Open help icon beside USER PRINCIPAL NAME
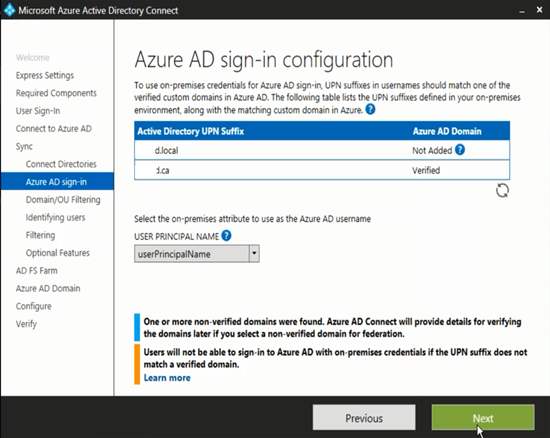This screenshot has width=550, height=438. (x=227, y=235)
